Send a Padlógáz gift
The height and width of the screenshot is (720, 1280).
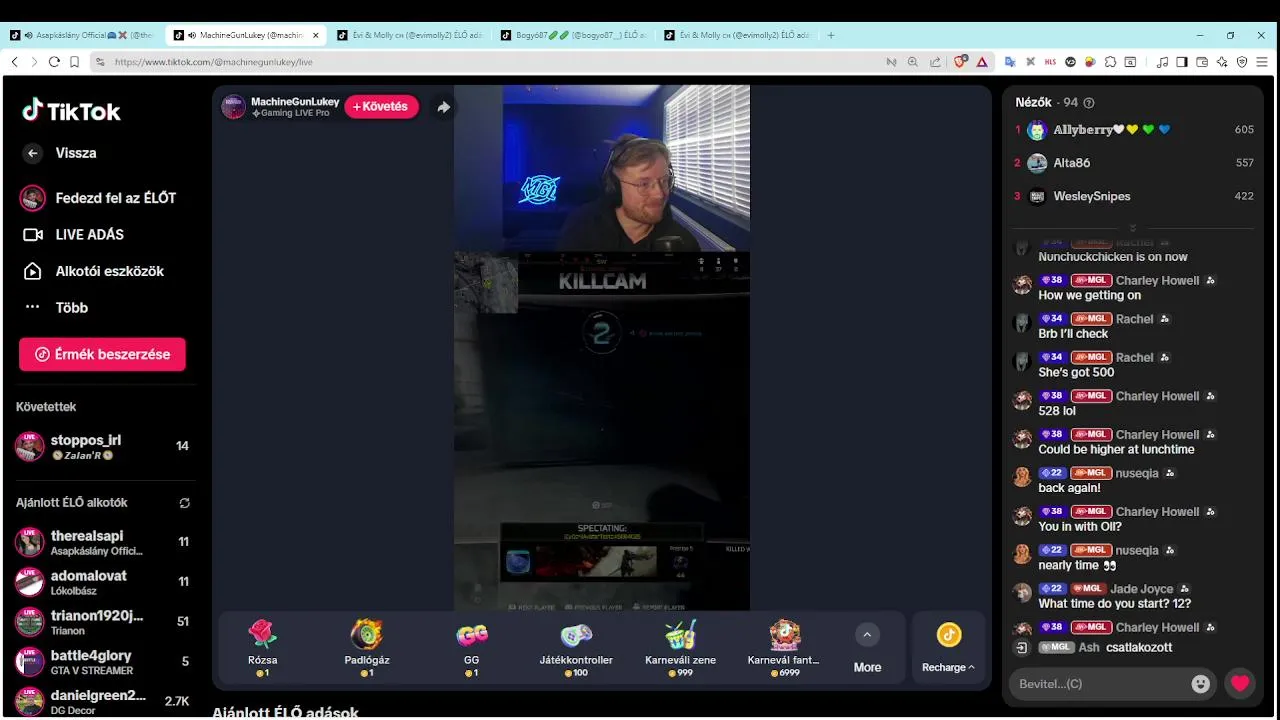pyautogui.click(x=367, y=648)
